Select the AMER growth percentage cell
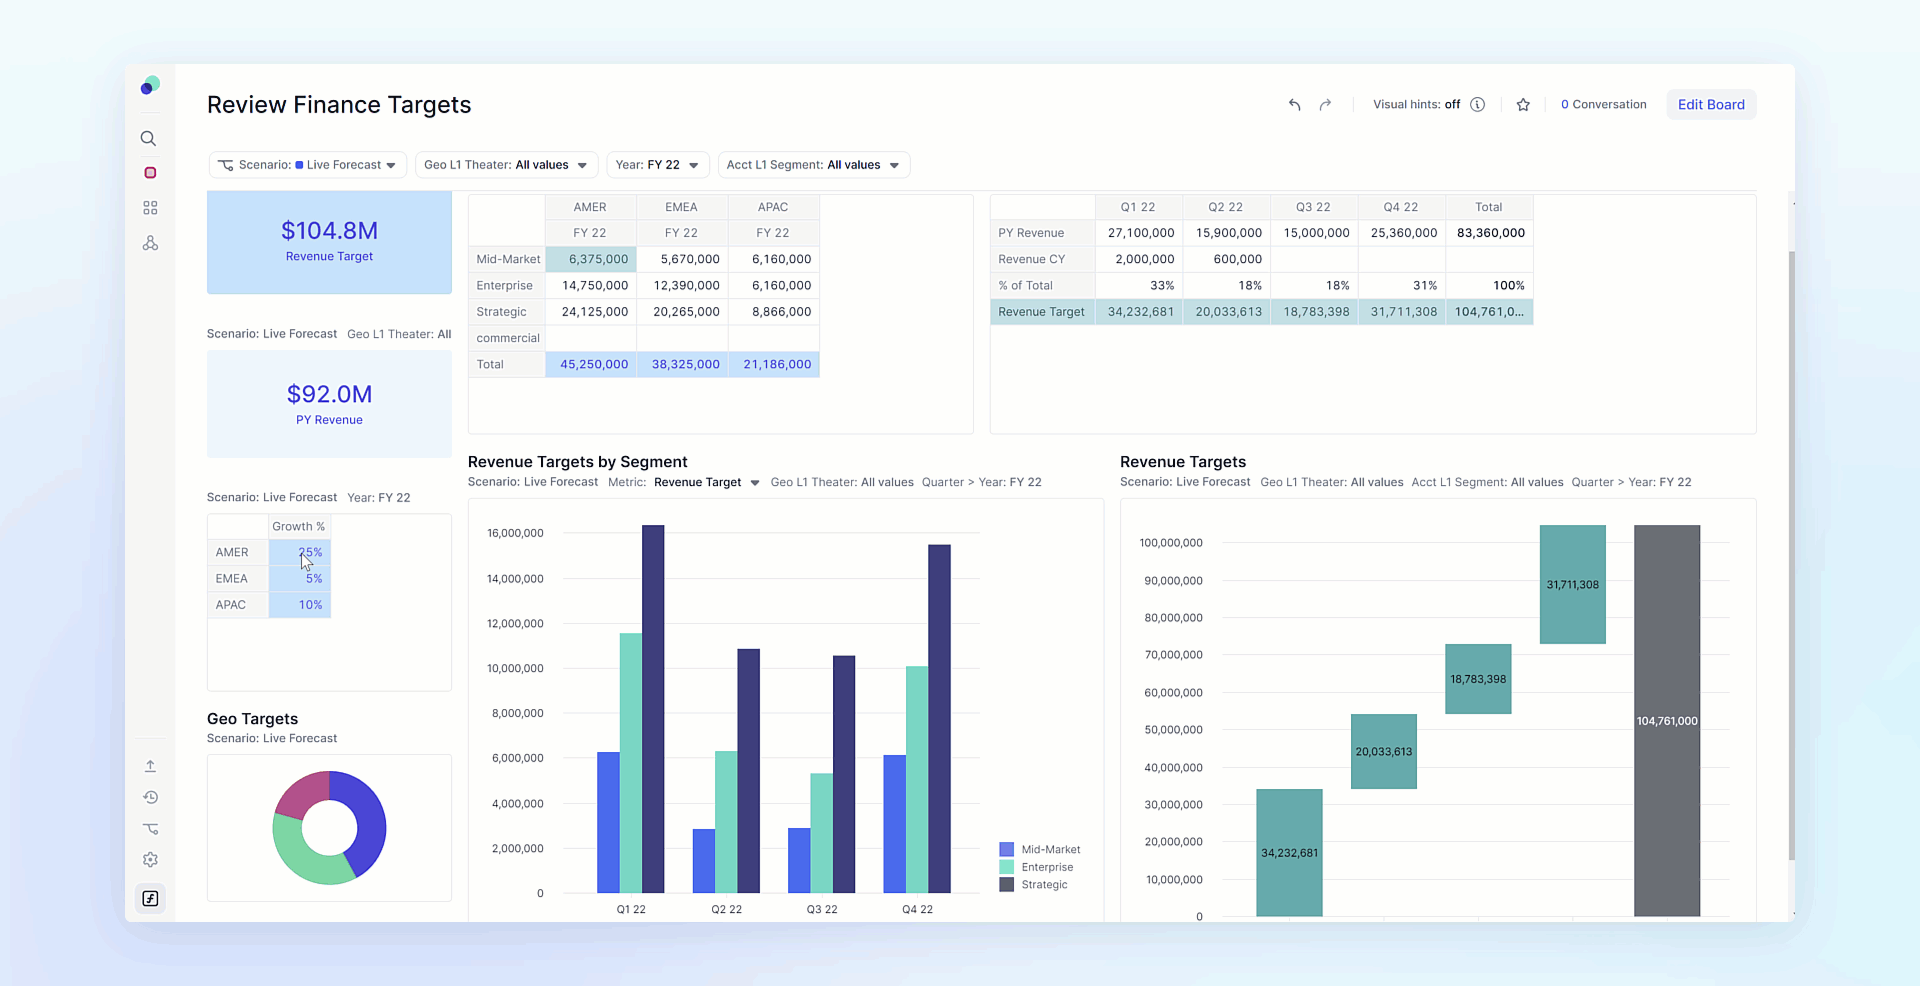This screenshot has height=986, width=1920. (300, 552)
